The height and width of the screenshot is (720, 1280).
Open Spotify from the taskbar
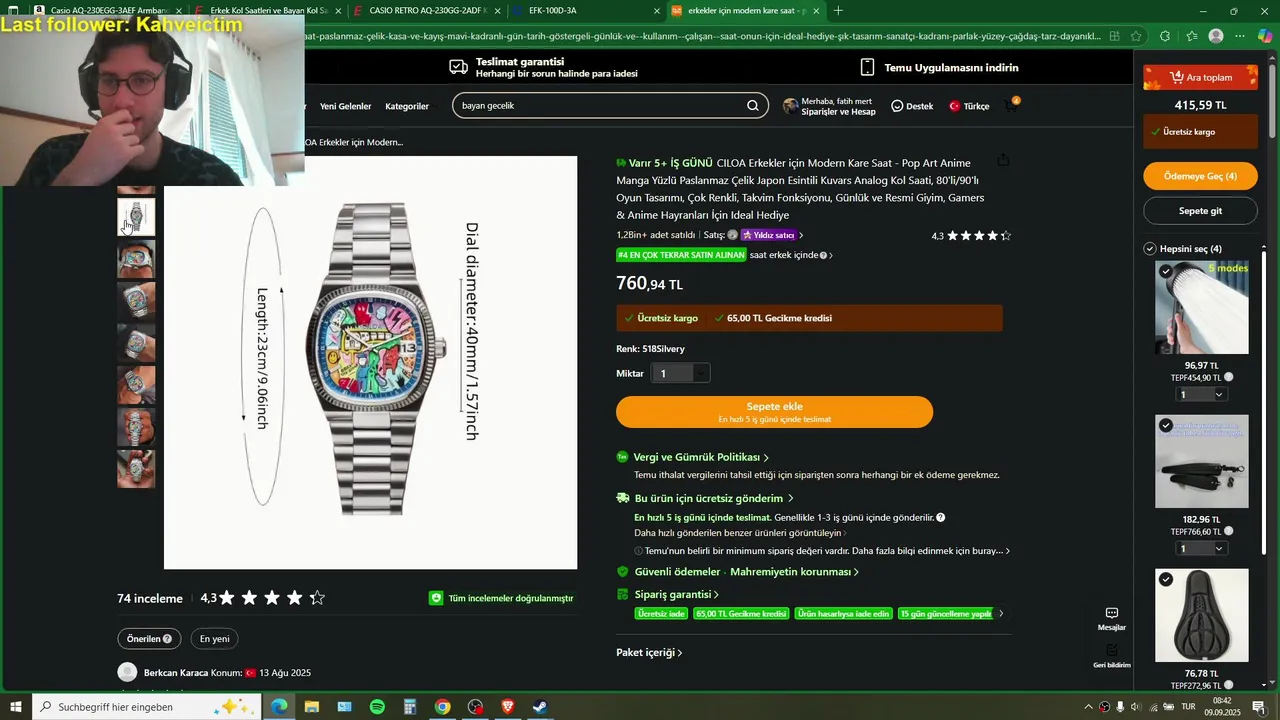pyautogui.click(x=377, y=707)
